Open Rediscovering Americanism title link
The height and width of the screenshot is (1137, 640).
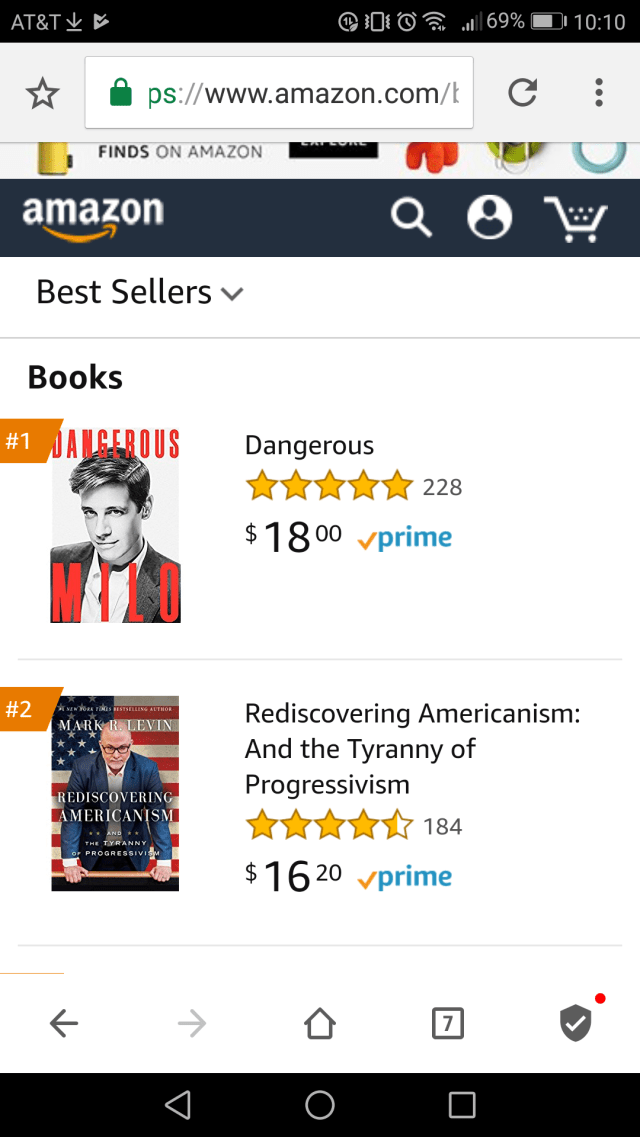coord(412,748)
